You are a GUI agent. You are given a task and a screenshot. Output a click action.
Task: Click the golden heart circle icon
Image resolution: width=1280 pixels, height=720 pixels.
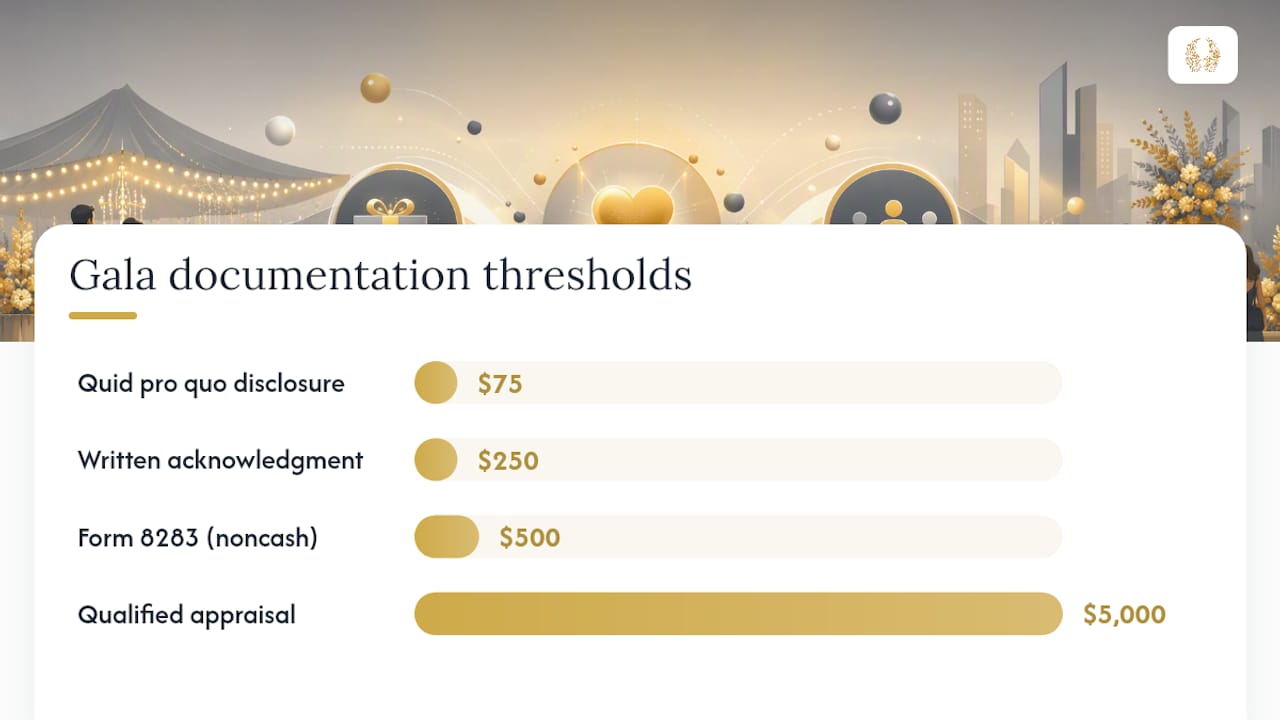tap(632, 189)
